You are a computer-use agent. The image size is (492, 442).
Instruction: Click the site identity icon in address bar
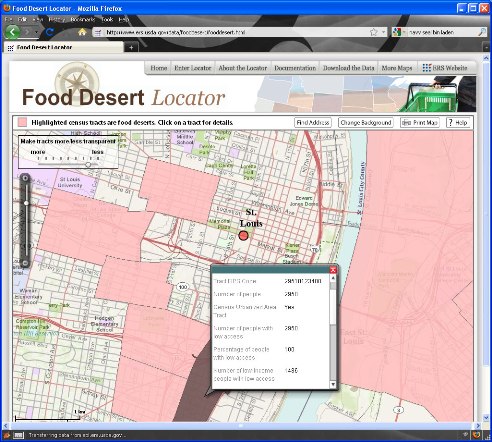98,32
